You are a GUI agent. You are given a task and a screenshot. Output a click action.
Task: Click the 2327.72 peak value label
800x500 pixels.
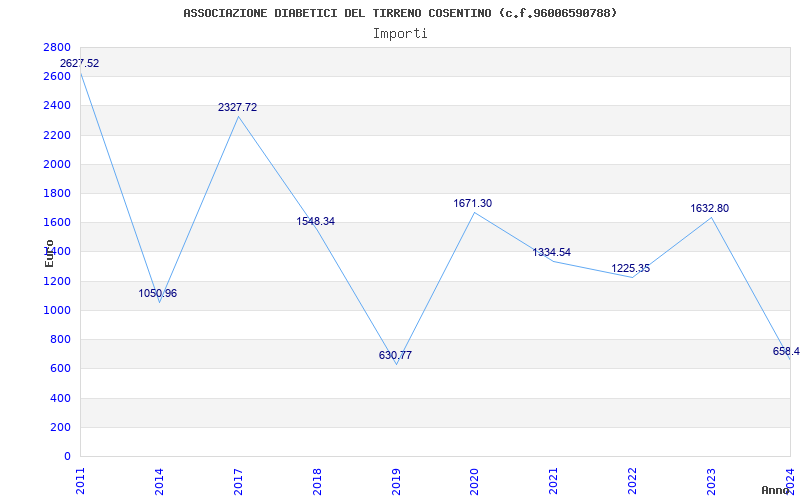point(237,107)
